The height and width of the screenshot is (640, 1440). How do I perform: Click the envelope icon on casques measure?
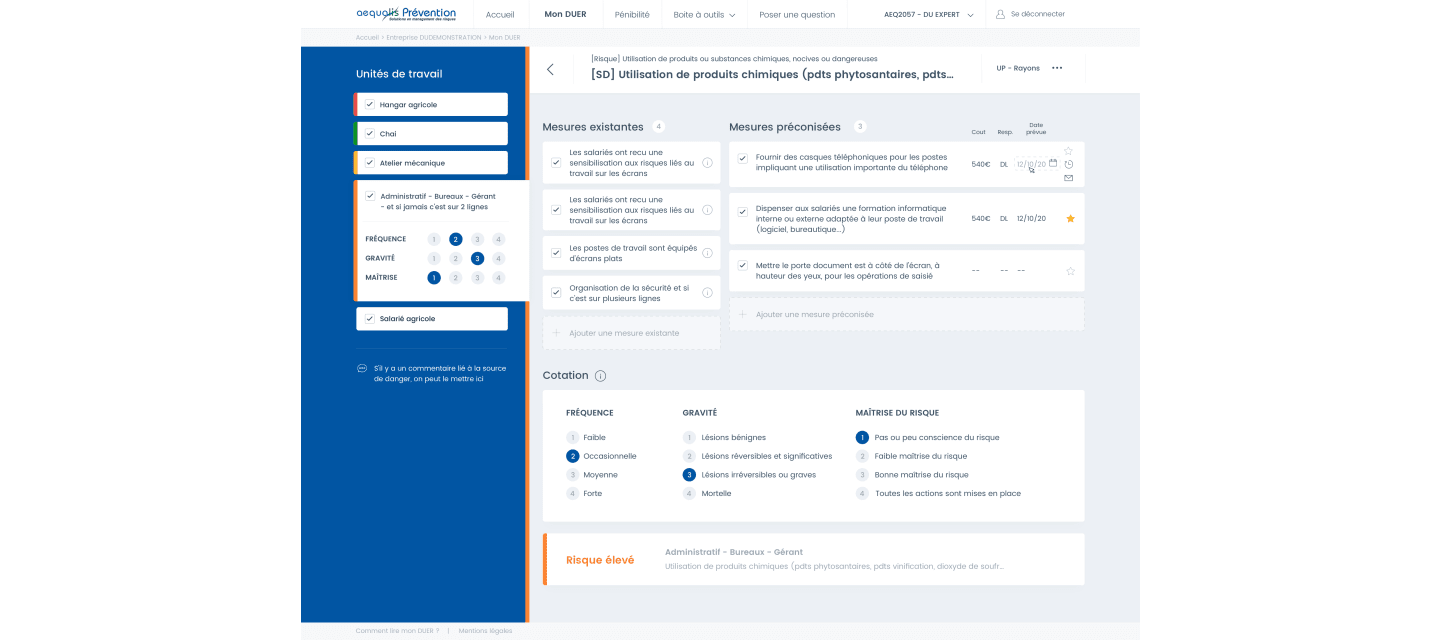tap(1069, 178)
